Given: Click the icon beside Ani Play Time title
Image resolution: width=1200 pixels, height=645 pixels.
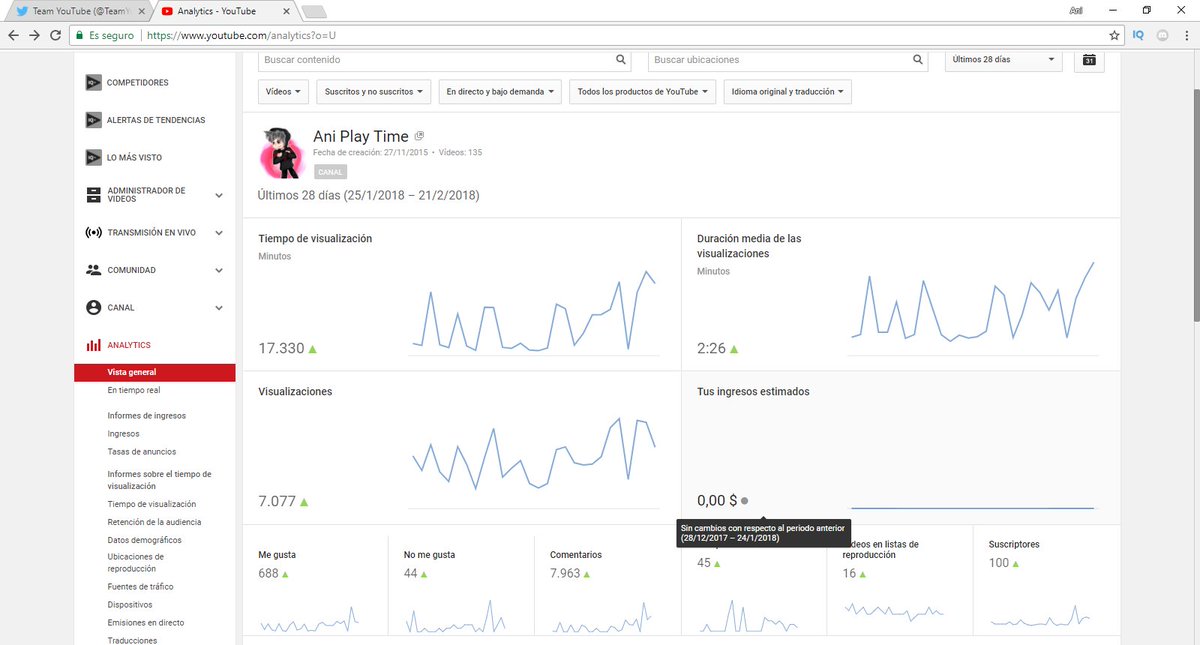Looking at the screenshot, I should (x=420, y=136).
